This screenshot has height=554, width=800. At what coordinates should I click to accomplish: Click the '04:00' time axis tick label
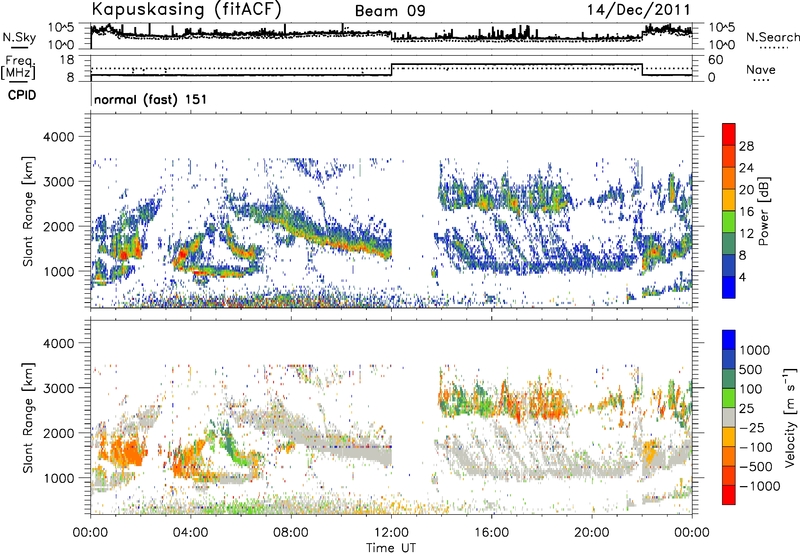click(x=191, y=533)
